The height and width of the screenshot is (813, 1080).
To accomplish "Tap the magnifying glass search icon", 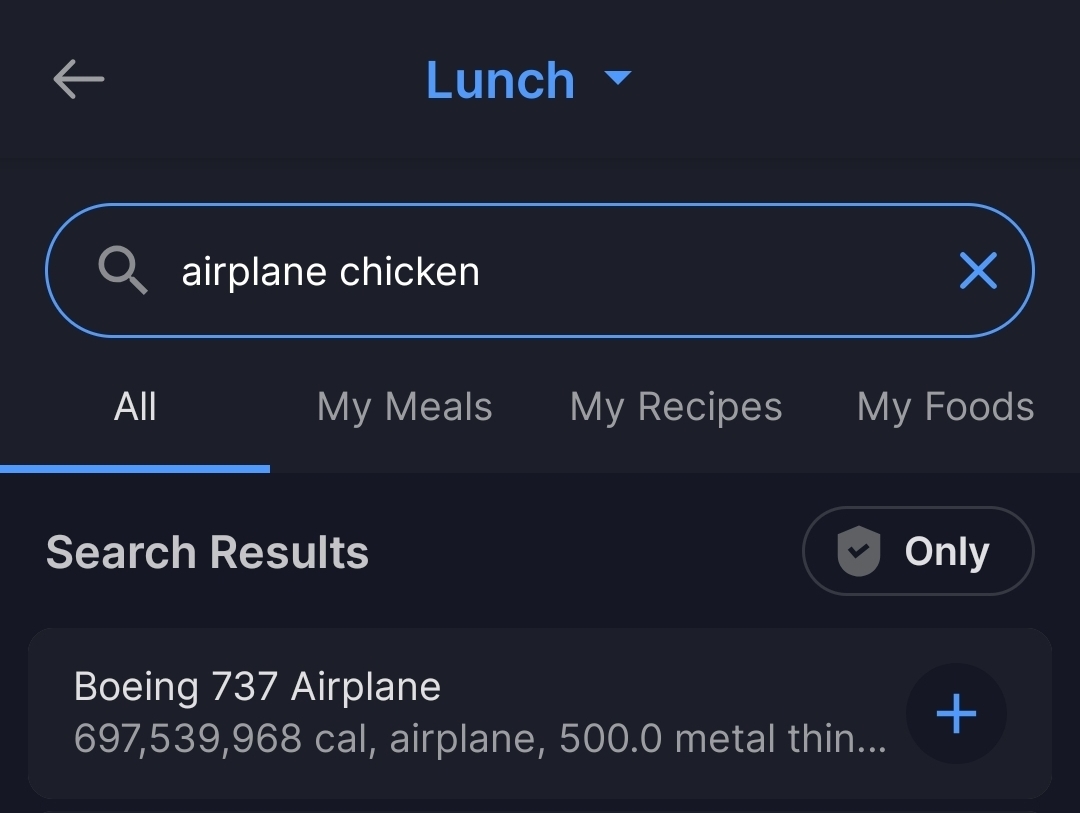I will click(x=123, y=271).
